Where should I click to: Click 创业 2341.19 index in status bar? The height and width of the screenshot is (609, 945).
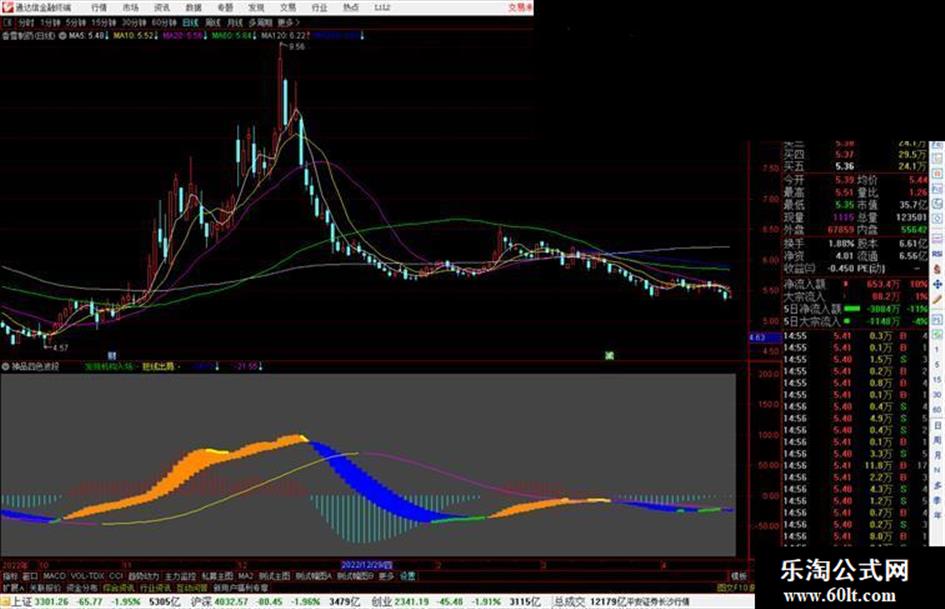[x=400, y=602]
